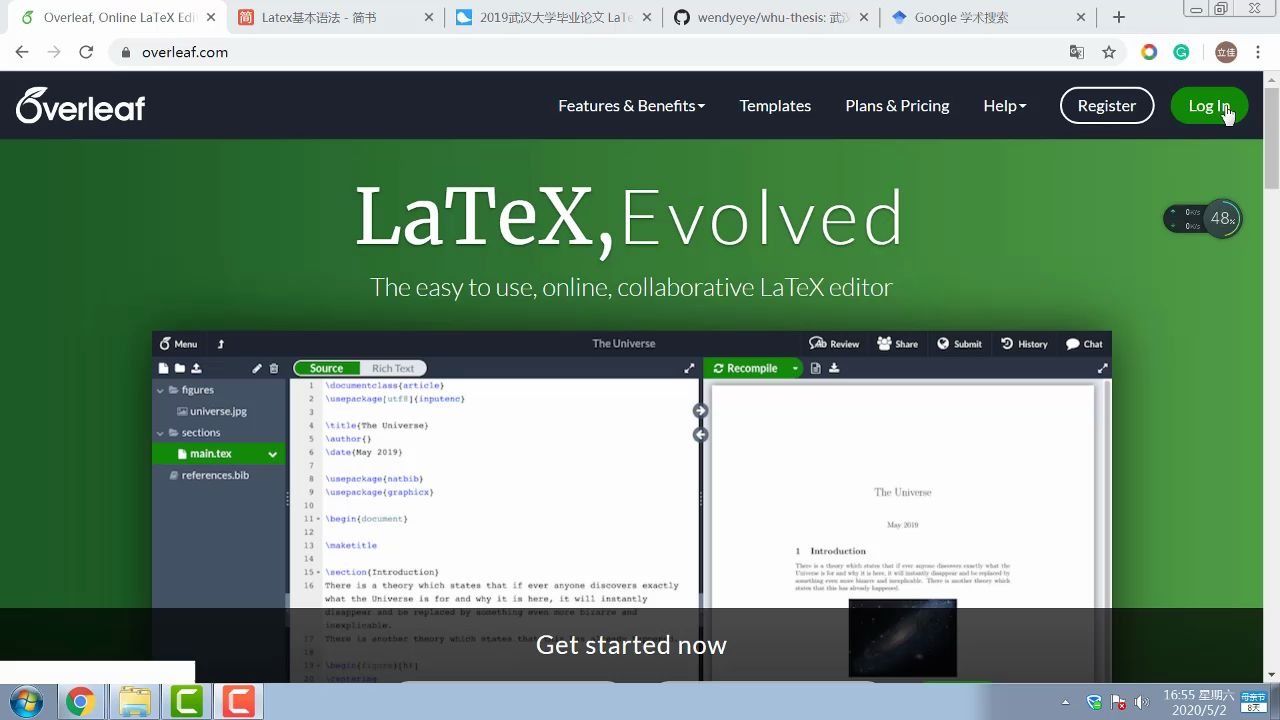Viewport: 1280px width, 720px height.
Task: Close the Google 学术搜索 tab
Action: 1081,17
